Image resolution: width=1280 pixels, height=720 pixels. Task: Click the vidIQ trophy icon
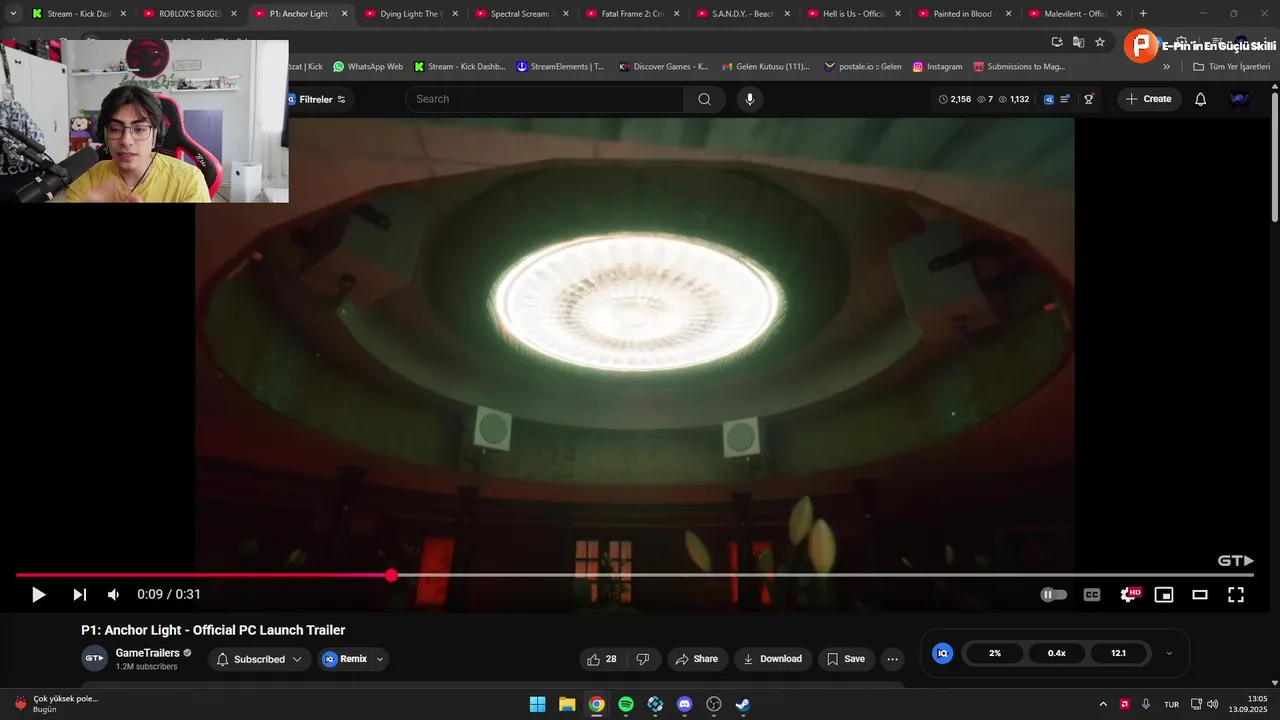1089,99
